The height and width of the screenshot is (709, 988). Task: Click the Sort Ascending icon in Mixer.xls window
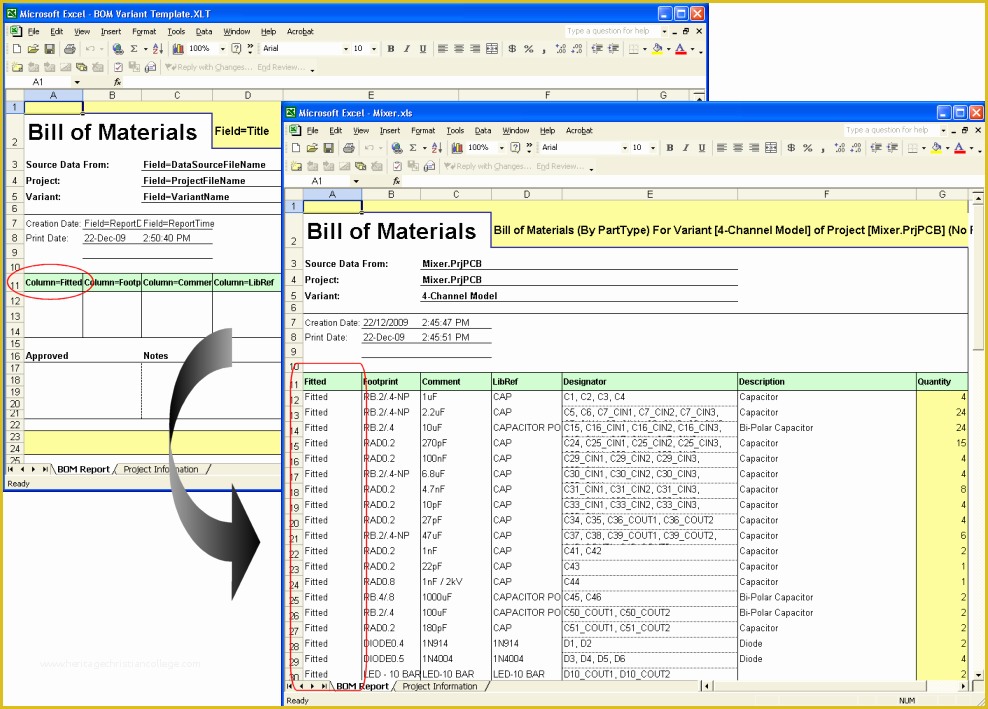pos(437,147)
